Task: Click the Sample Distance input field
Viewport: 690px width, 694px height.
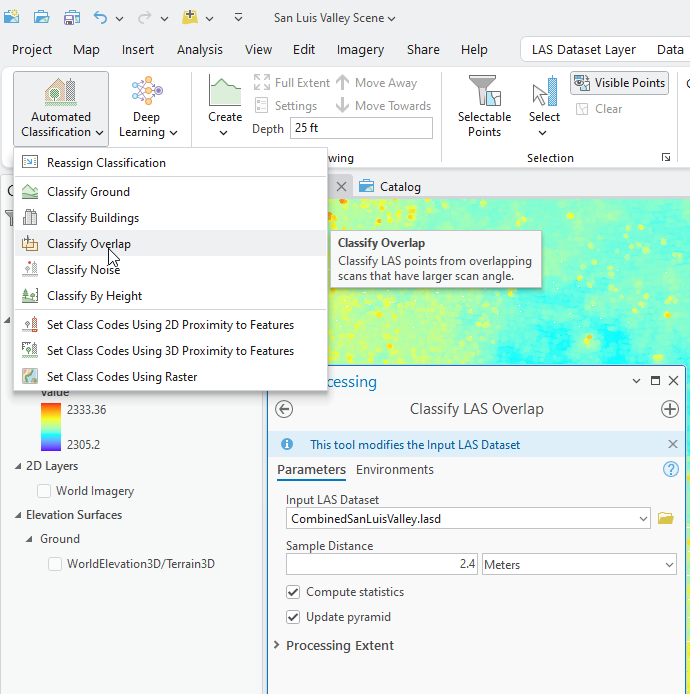Action: [x=382, y=565]
